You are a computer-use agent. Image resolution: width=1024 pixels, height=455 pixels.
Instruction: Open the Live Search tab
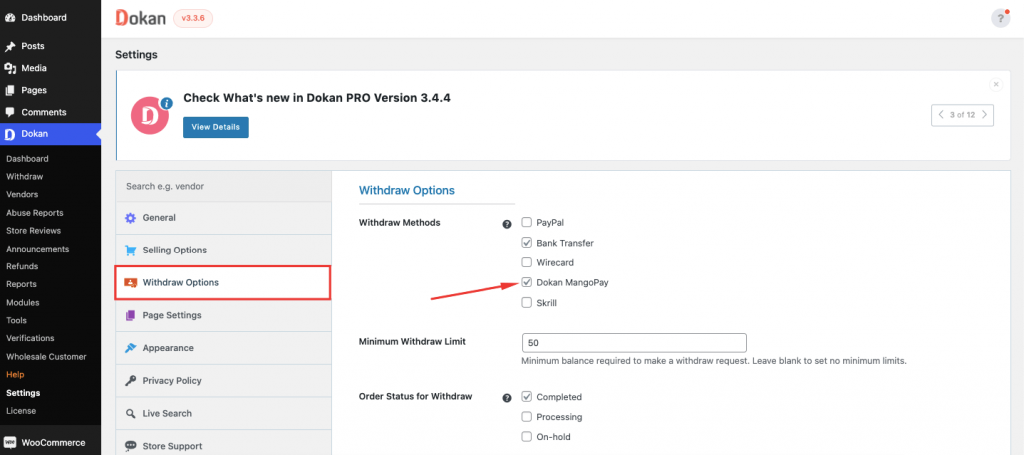click(x=223, y=413)
